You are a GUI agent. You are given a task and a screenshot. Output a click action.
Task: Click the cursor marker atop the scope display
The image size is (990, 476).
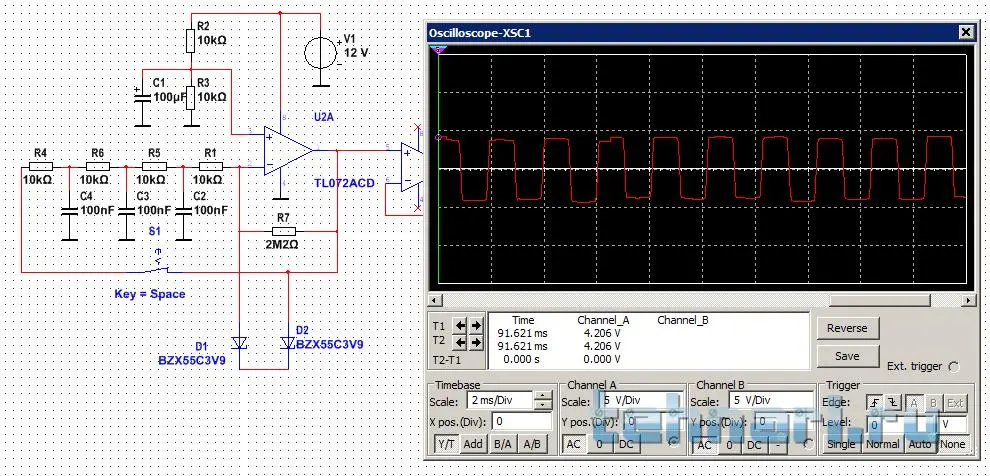pyautogui.click(x=438, y=49)
